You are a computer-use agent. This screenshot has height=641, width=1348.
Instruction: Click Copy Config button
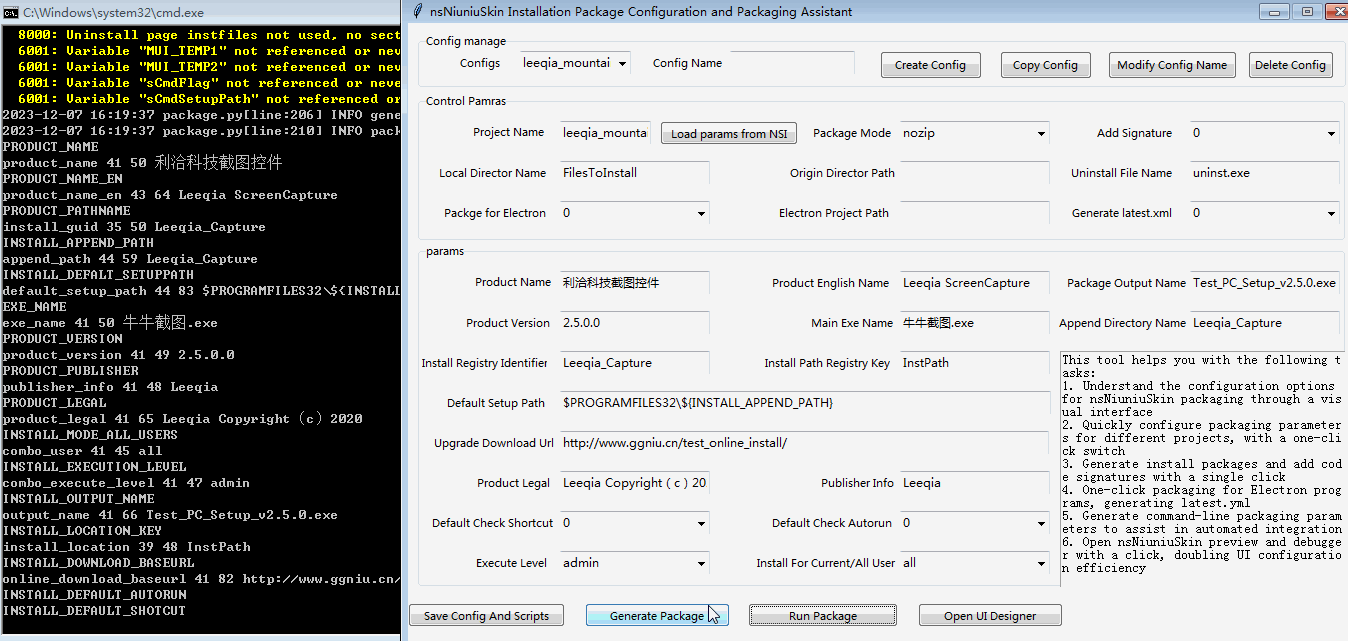1045,65
